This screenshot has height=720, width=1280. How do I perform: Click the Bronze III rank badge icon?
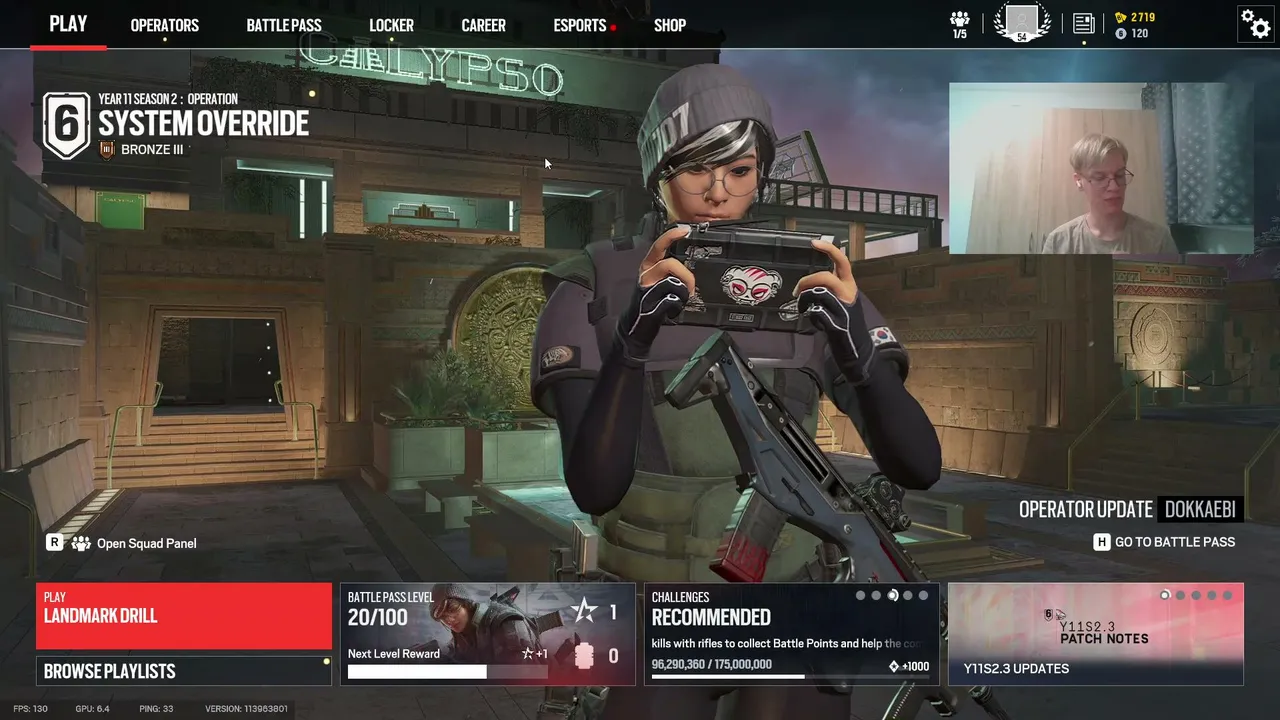pos(108,150)
